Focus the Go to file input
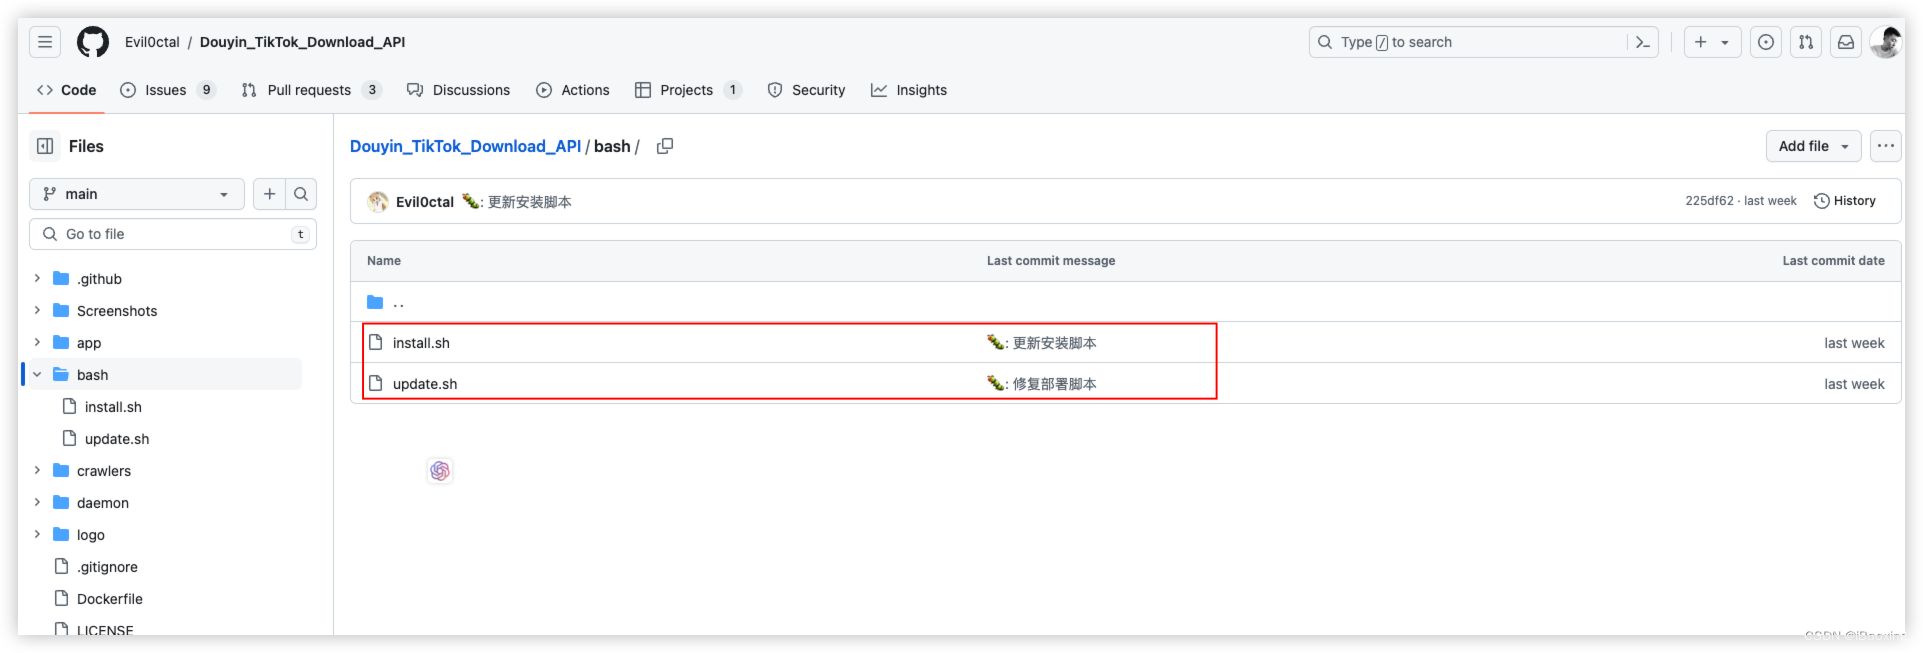 point(173,234)
